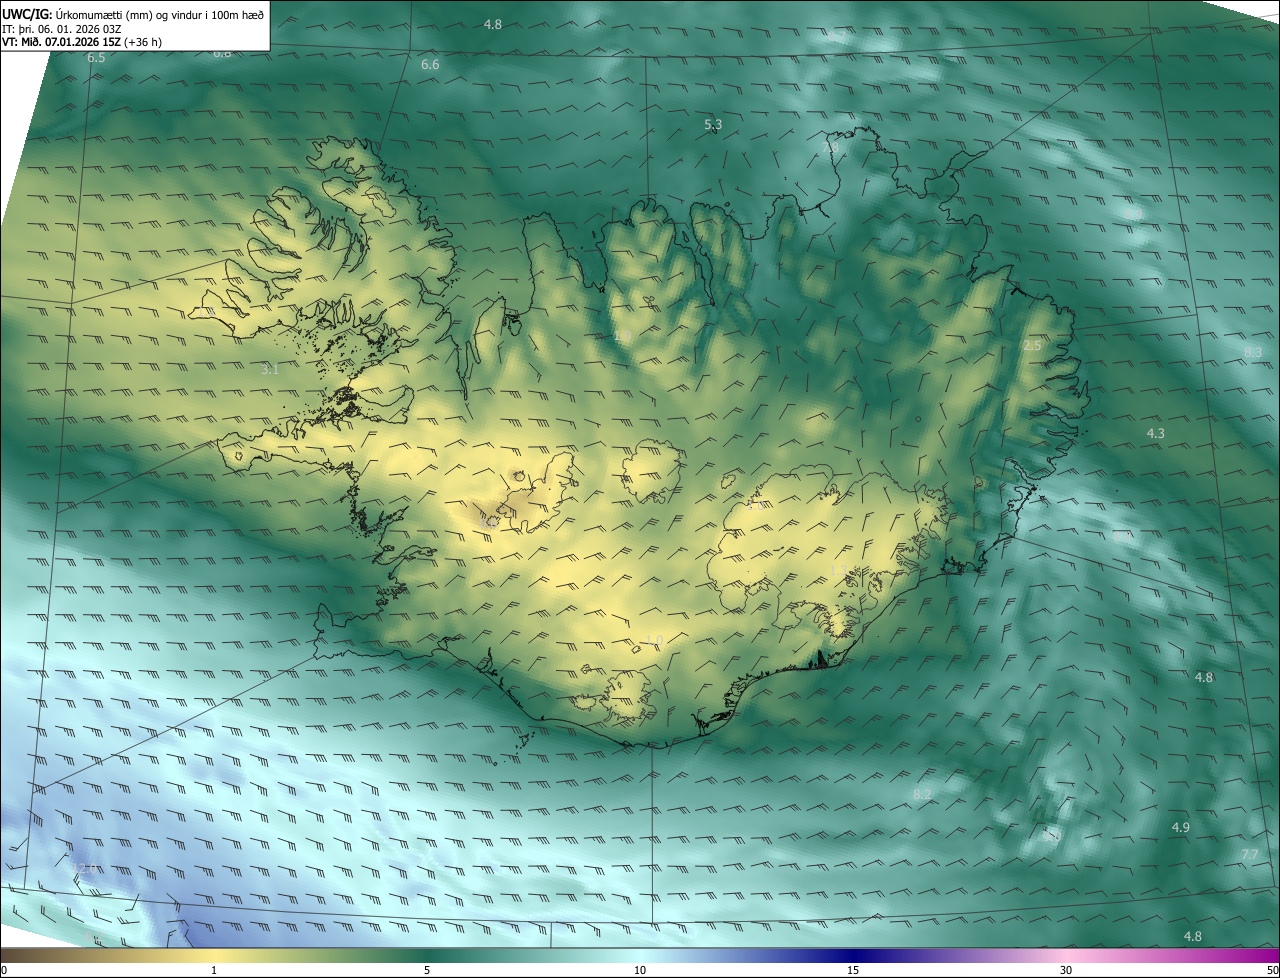Select the 4.9 value label
The width and height of the screenshot is (1280, 978).
tap(1180, 828)
